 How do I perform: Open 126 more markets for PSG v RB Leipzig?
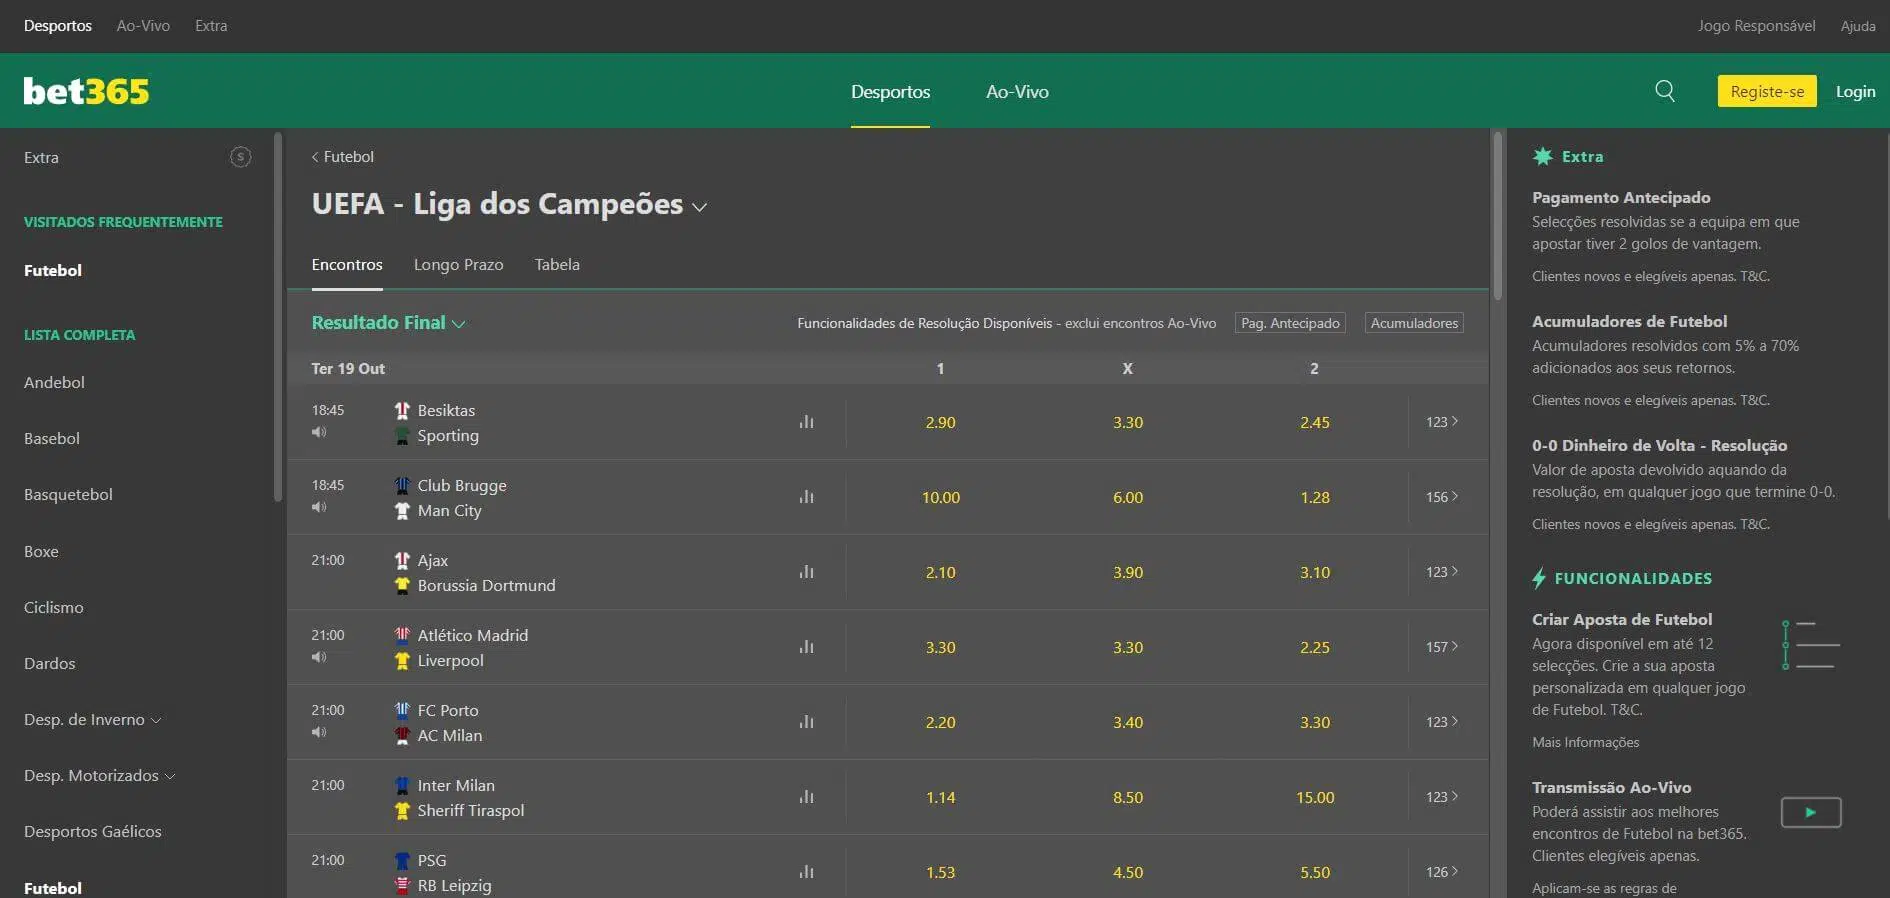[x=1442, y=872]
